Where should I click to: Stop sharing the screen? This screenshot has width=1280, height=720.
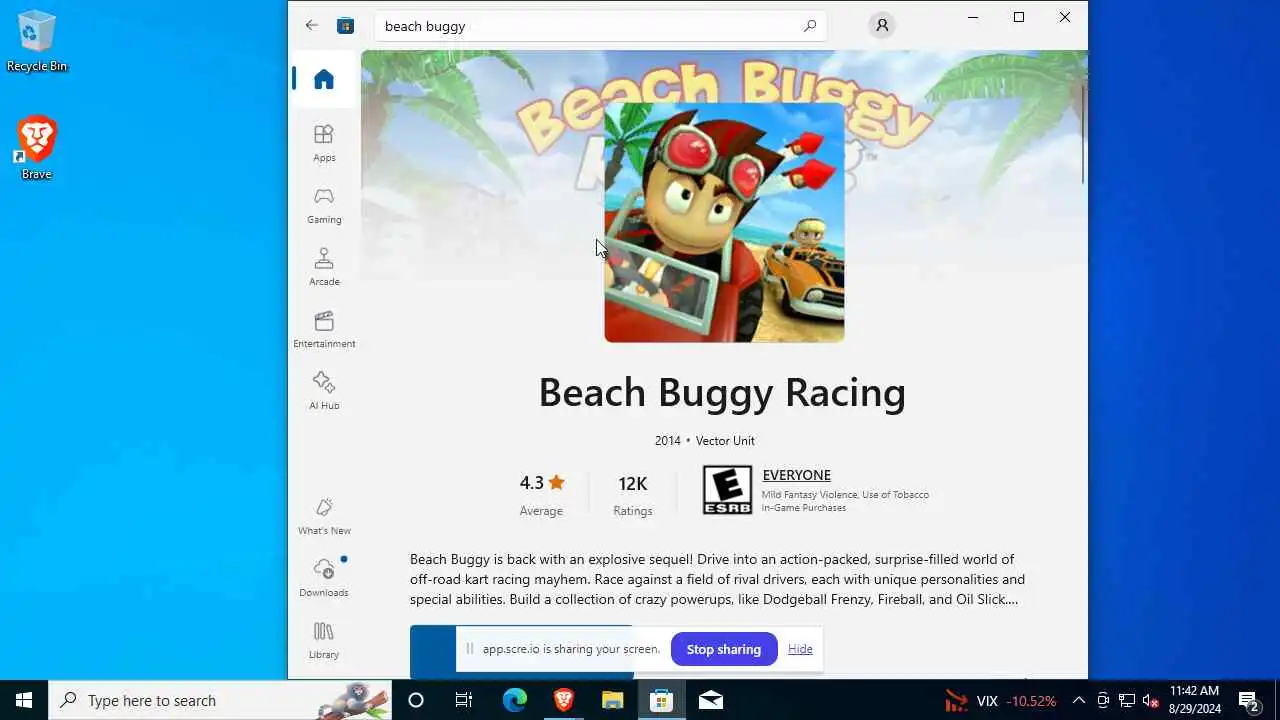tap(724, 649)
